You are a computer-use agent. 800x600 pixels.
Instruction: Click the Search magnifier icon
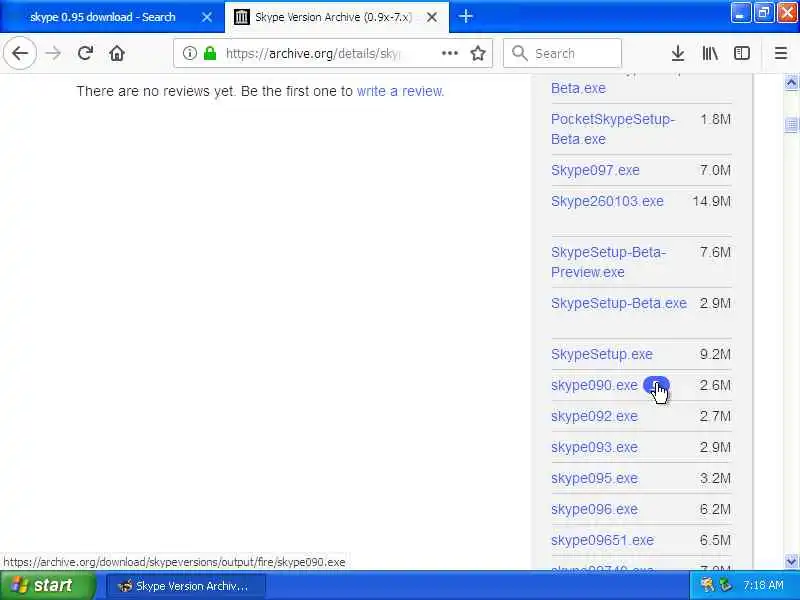click(x=519, y=53)
